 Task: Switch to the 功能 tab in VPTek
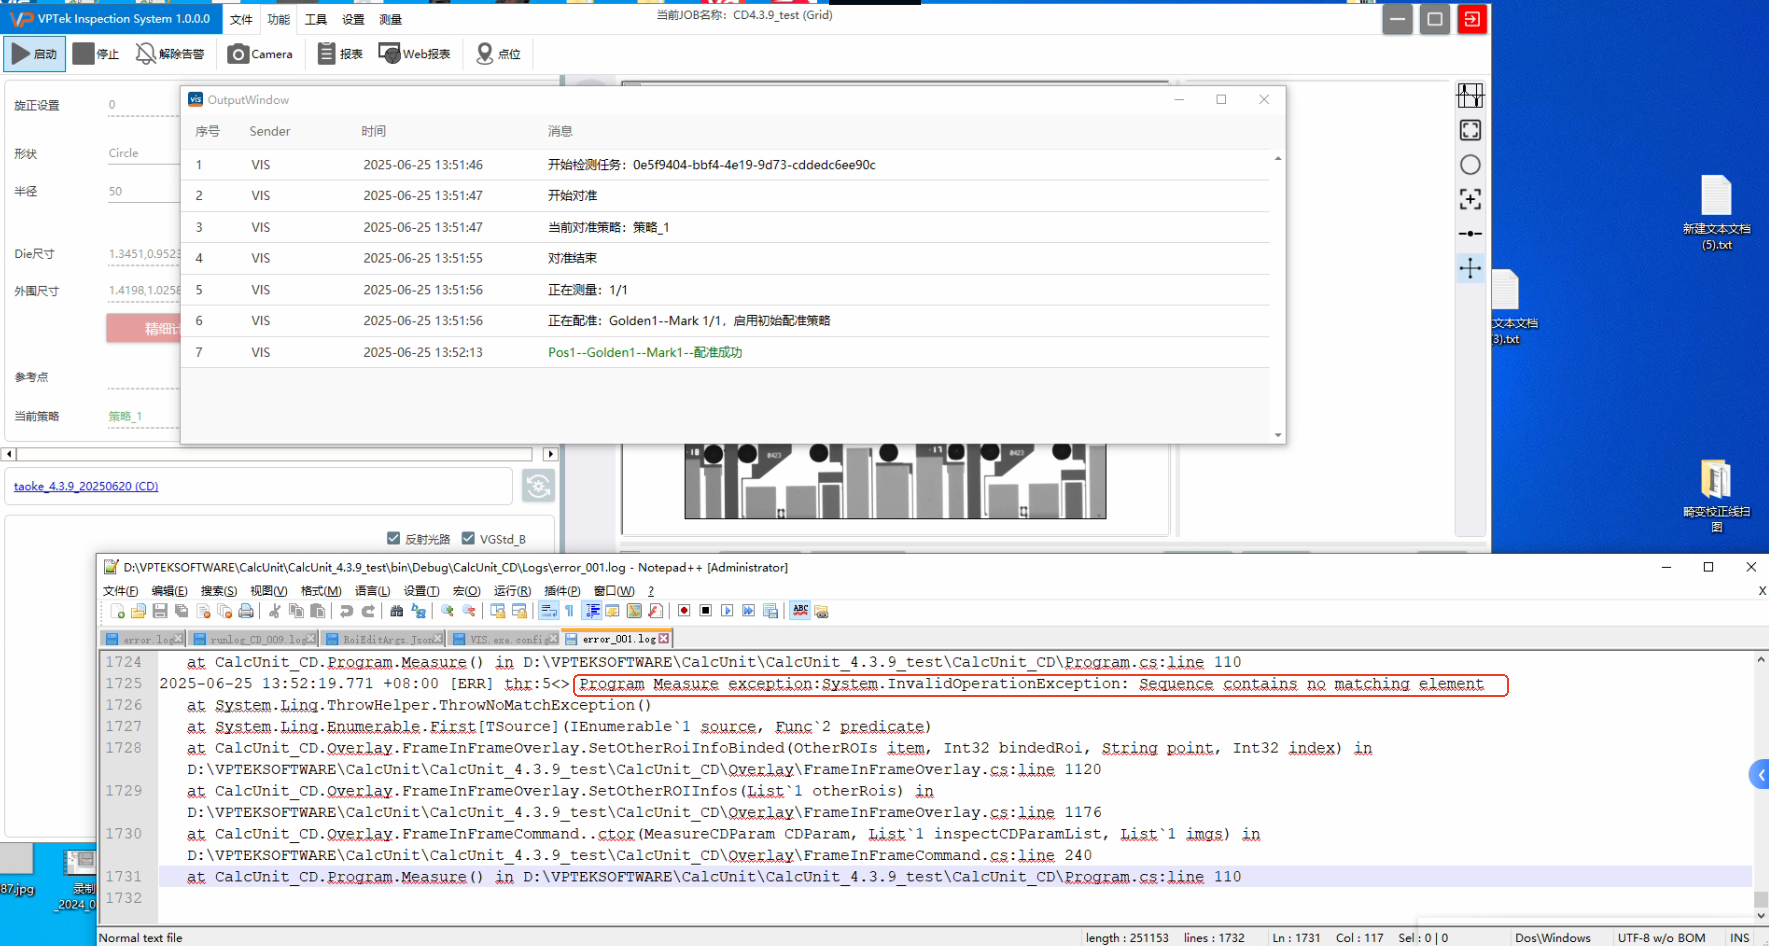(x=279, y=19)
